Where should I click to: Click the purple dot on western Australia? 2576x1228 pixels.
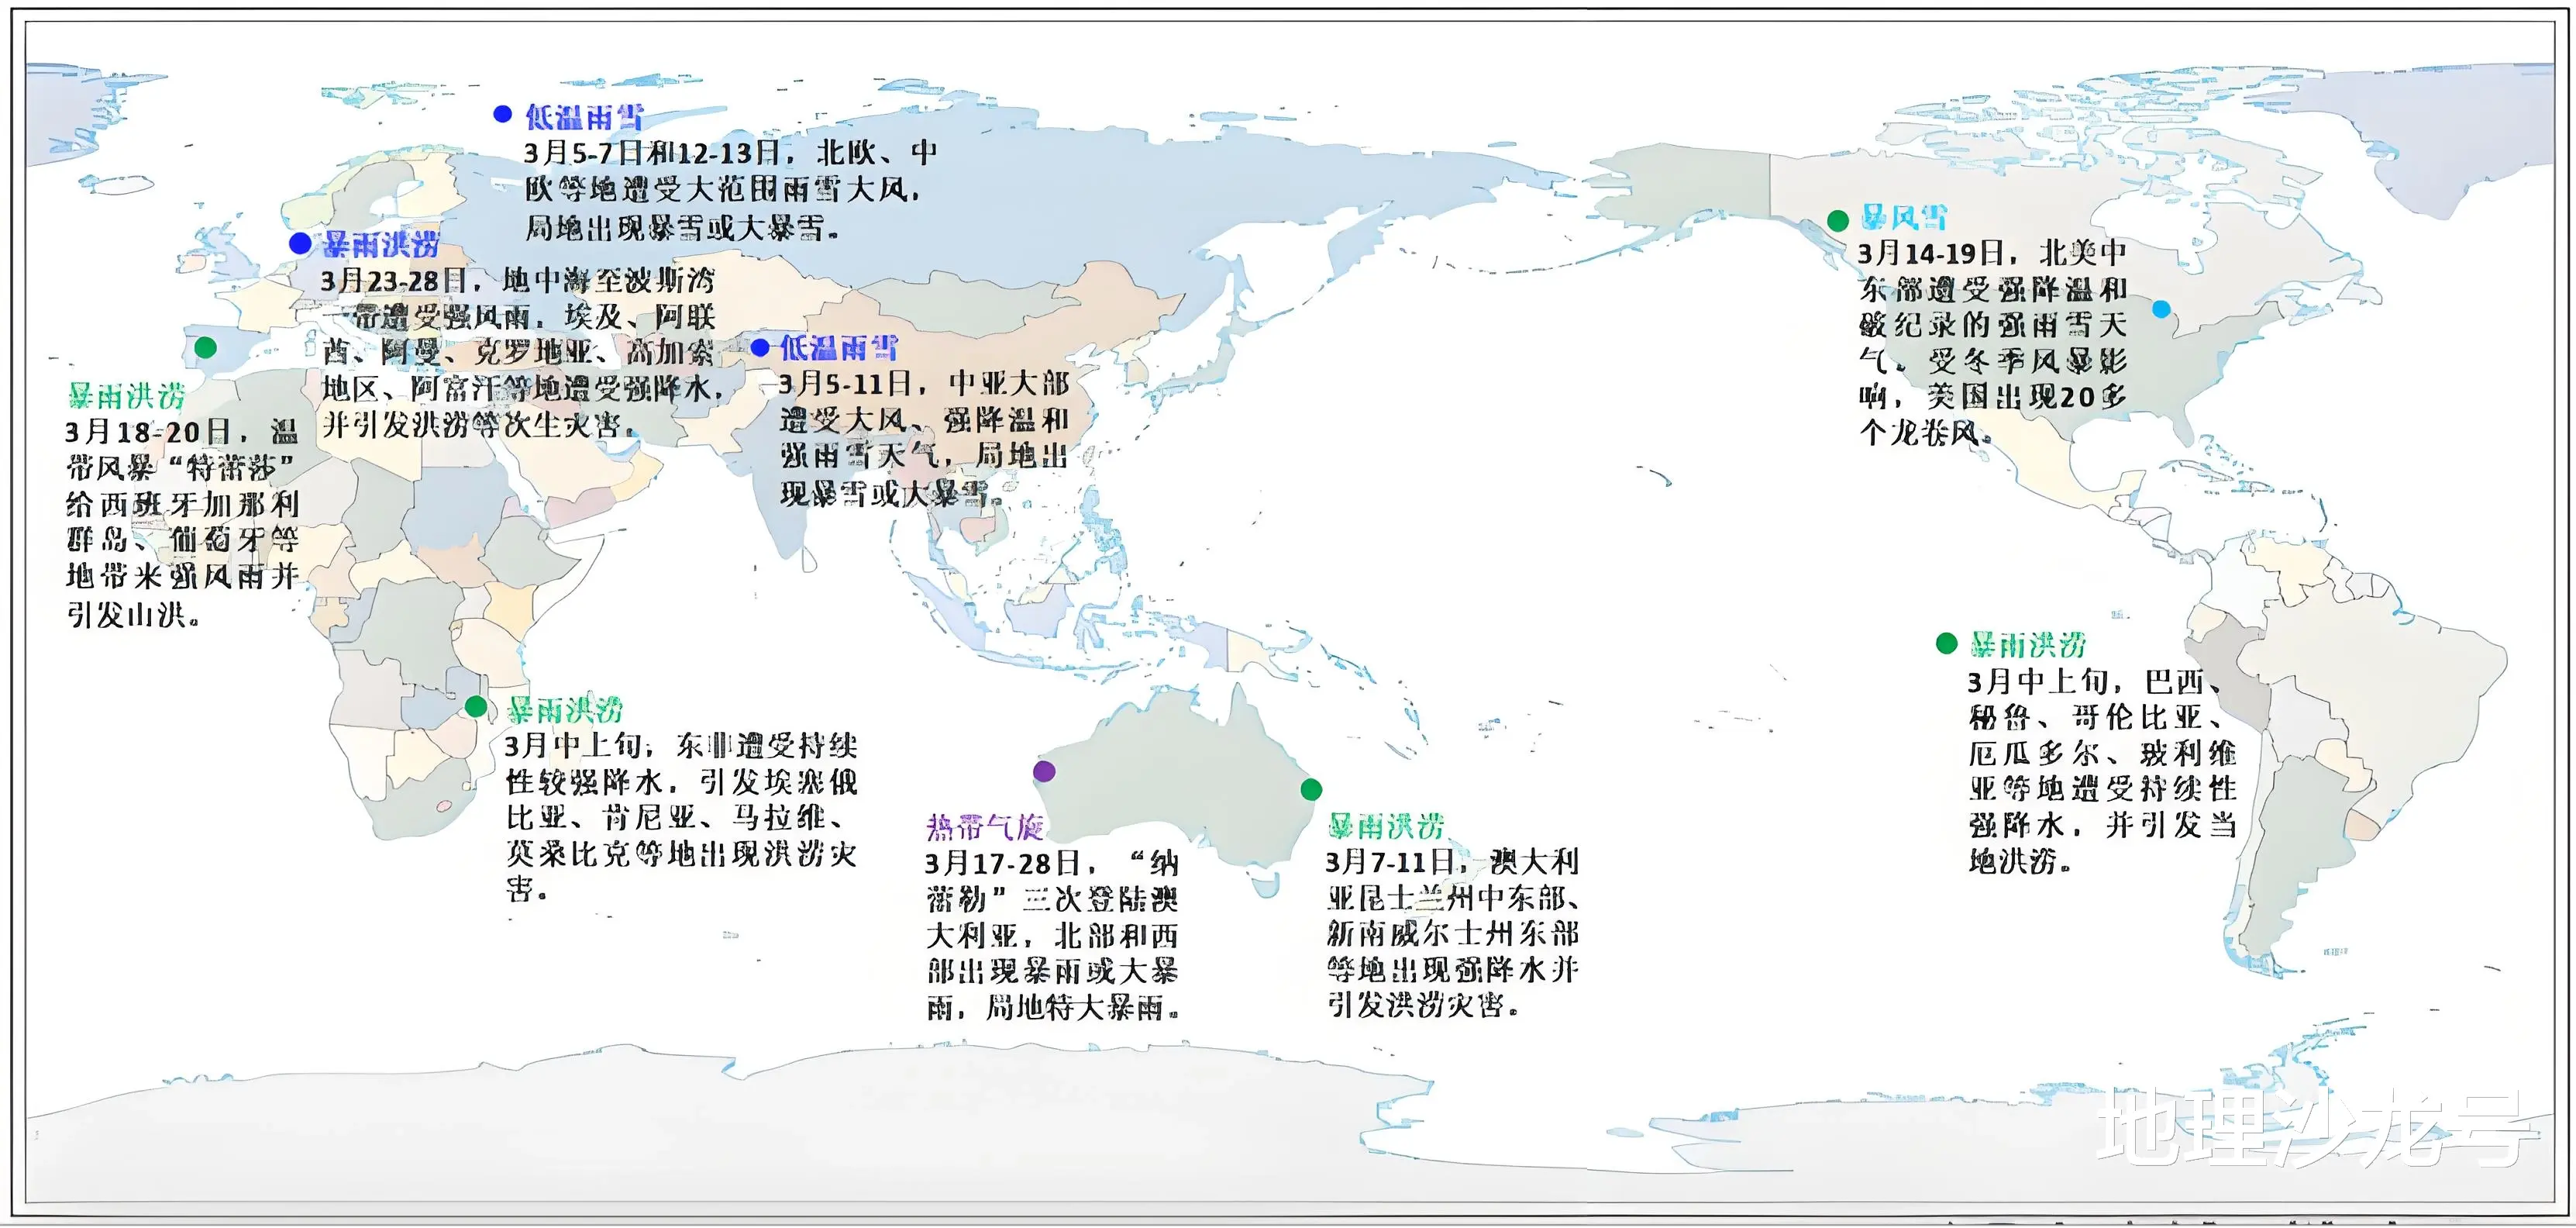[x=1044, y=770]
